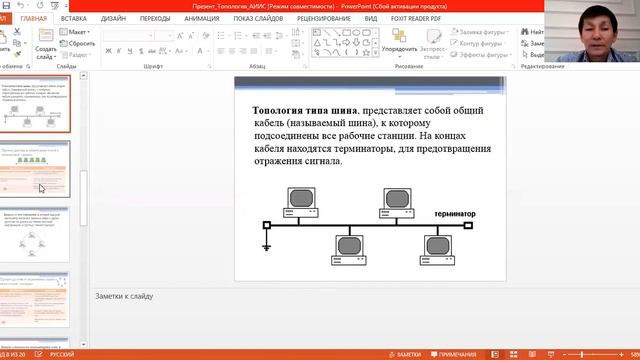
Task: Toggle text shadow S formatting
Action: 141,51
